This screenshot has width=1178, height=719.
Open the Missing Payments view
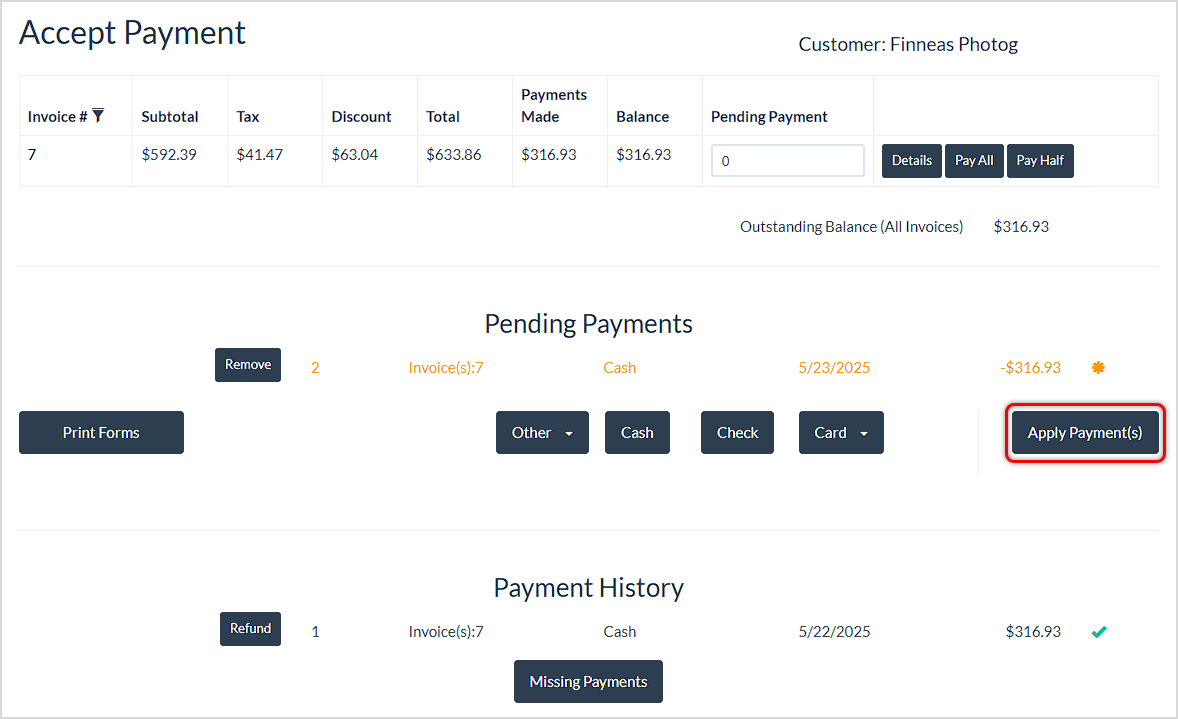tap(588, 681)
